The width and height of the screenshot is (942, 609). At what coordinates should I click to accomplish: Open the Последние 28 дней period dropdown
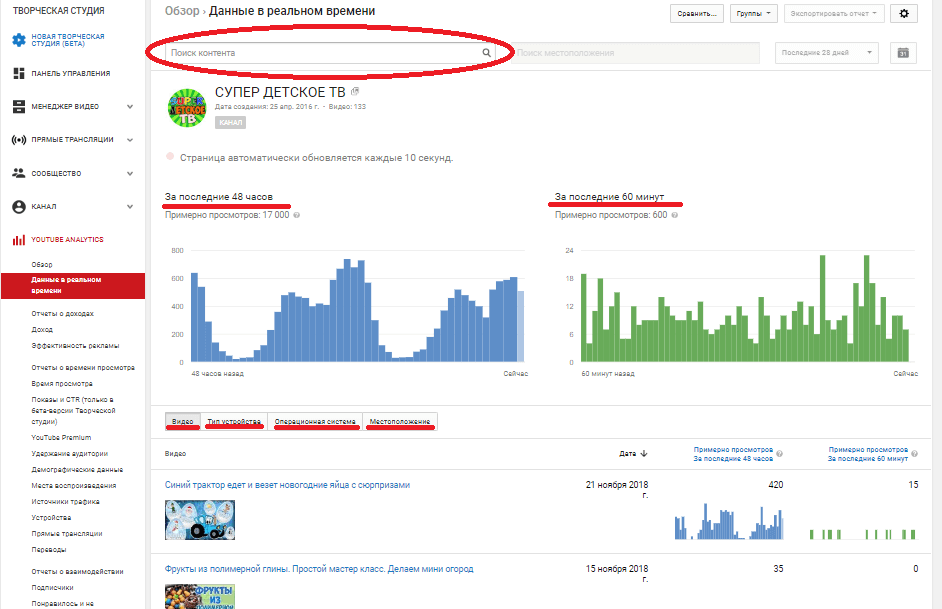827,53
